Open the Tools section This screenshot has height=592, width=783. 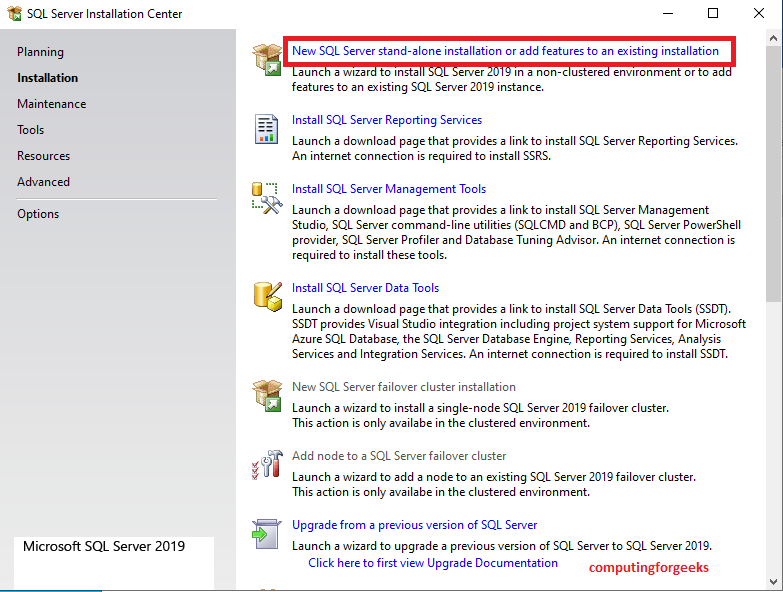(30, 130)
